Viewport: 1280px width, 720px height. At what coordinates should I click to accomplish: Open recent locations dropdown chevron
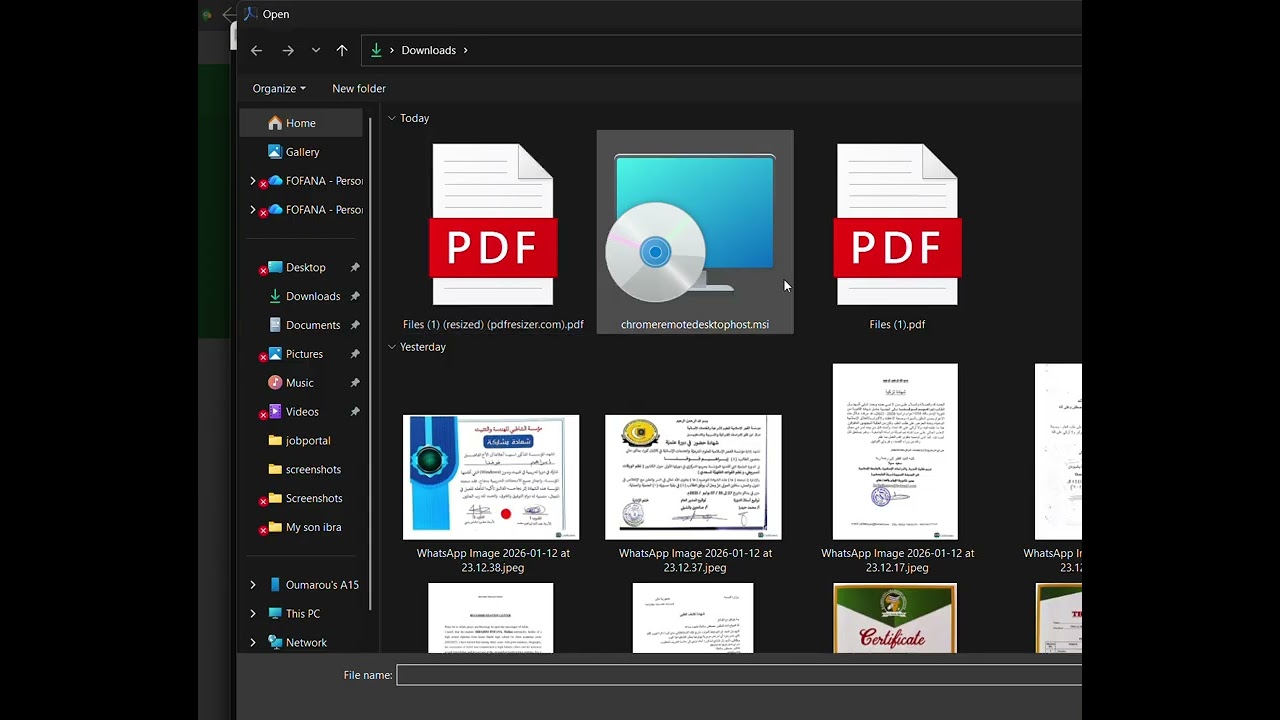pos(316,50)
